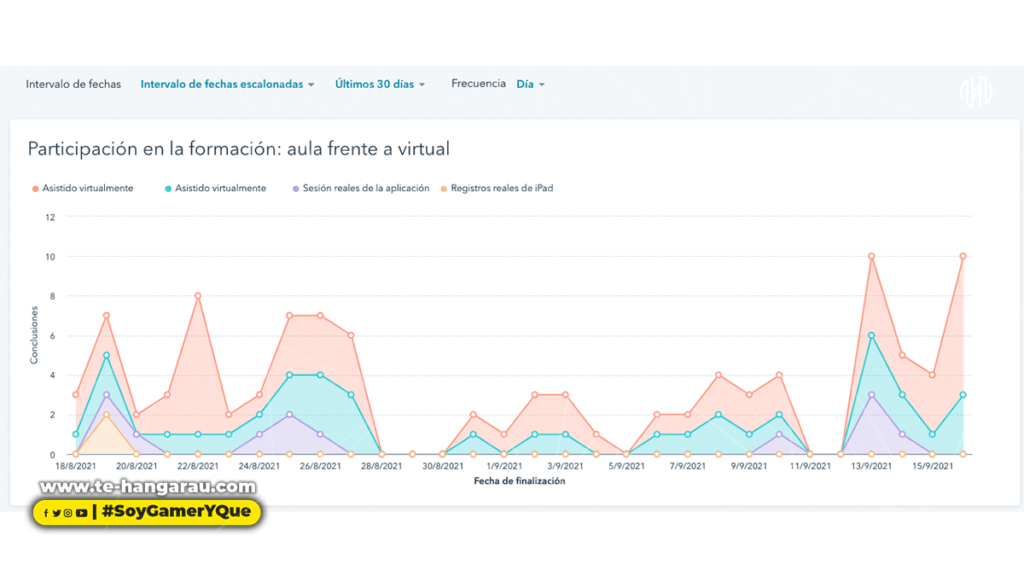Toggle Registros reales de iPad series label
This screenshot has width=1024, height=576.
pos(501,188)
